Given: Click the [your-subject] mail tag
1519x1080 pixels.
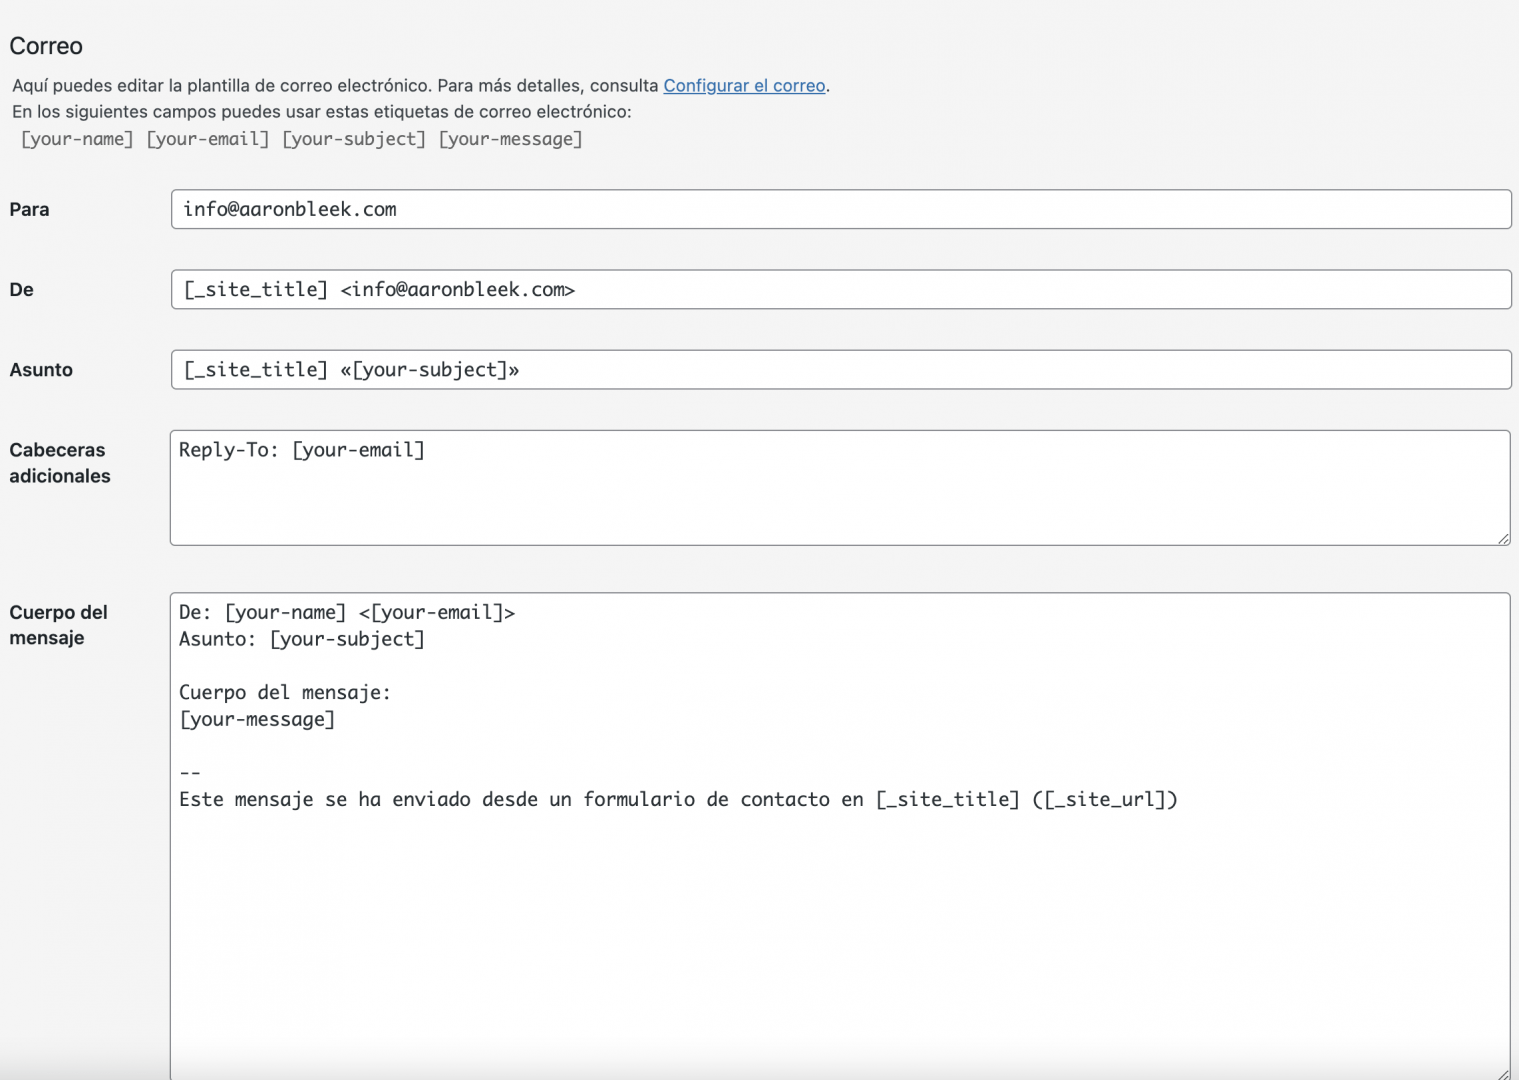Looking at the screenshot, I should coord(354,139).
